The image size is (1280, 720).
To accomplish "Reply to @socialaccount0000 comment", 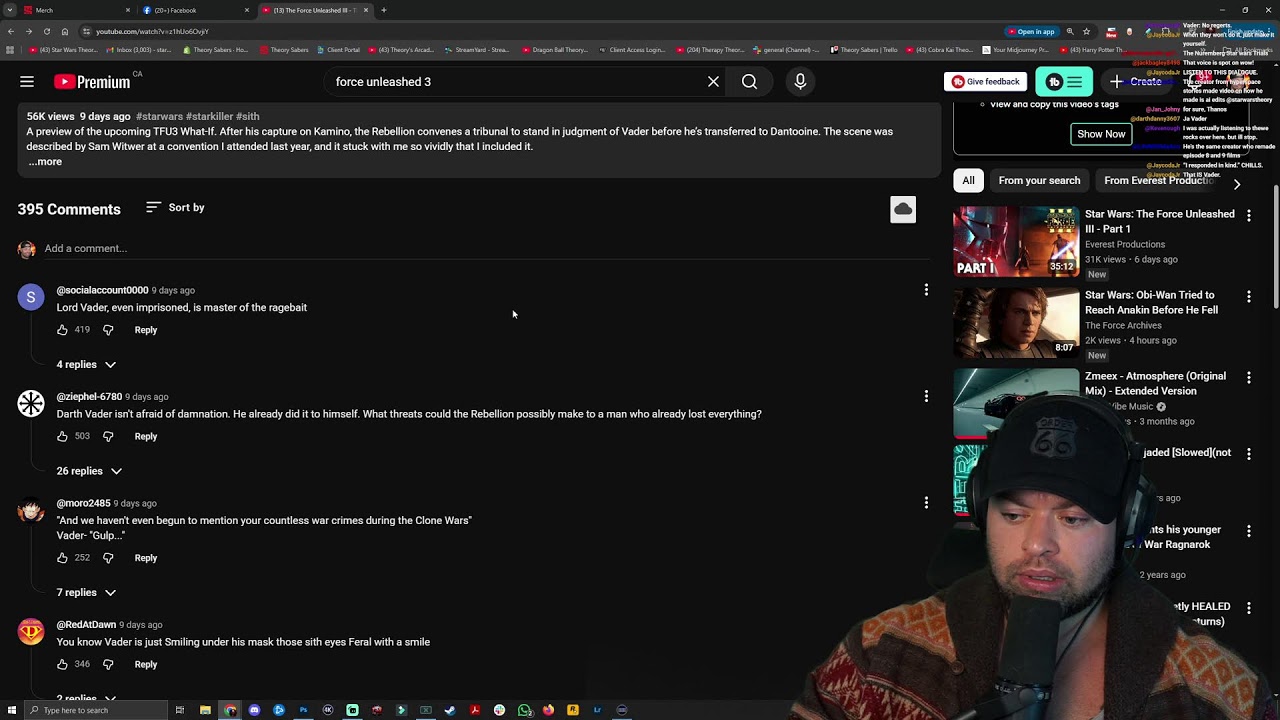I will click(146, 330).
